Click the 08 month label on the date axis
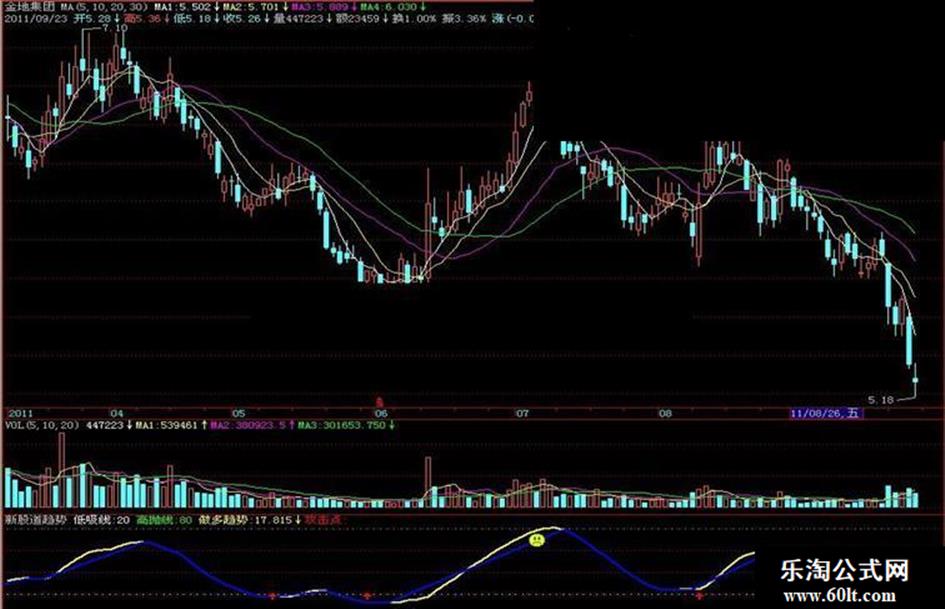 (x=665, y=414)
